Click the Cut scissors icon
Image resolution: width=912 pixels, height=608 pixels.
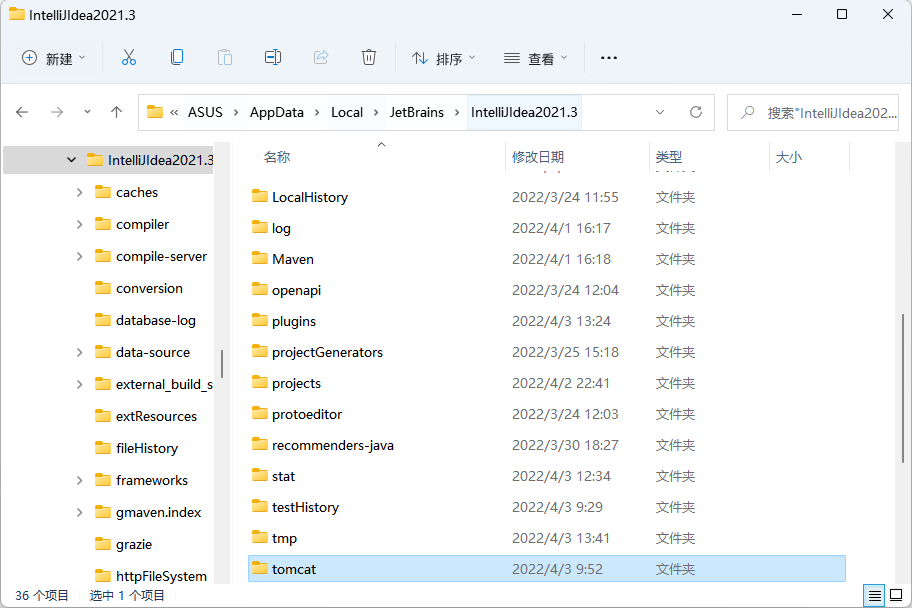pos(129,58)
